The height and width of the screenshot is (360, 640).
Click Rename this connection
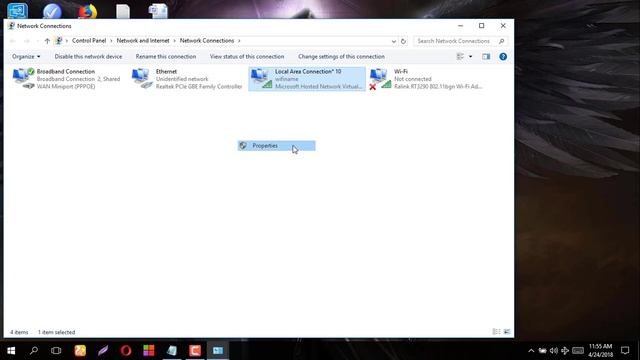[x=166, y=57]
